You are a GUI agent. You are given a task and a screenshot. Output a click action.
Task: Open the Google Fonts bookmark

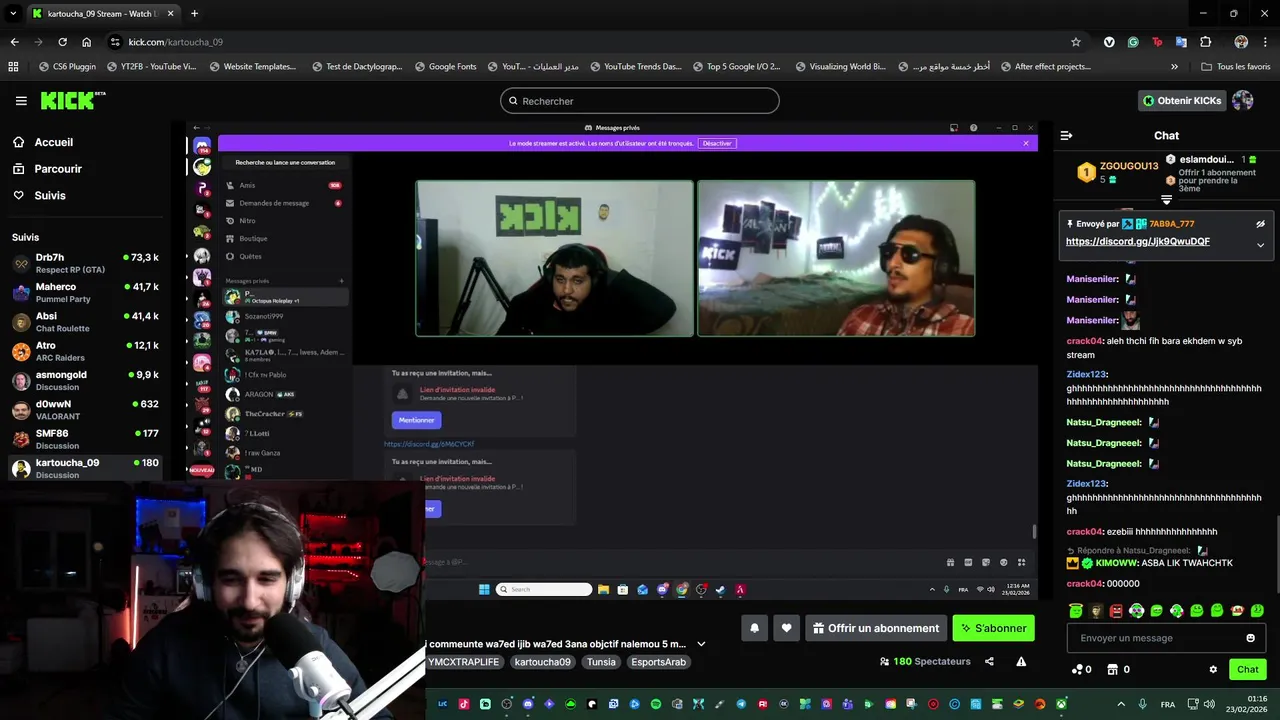click(x=445, y=67)
